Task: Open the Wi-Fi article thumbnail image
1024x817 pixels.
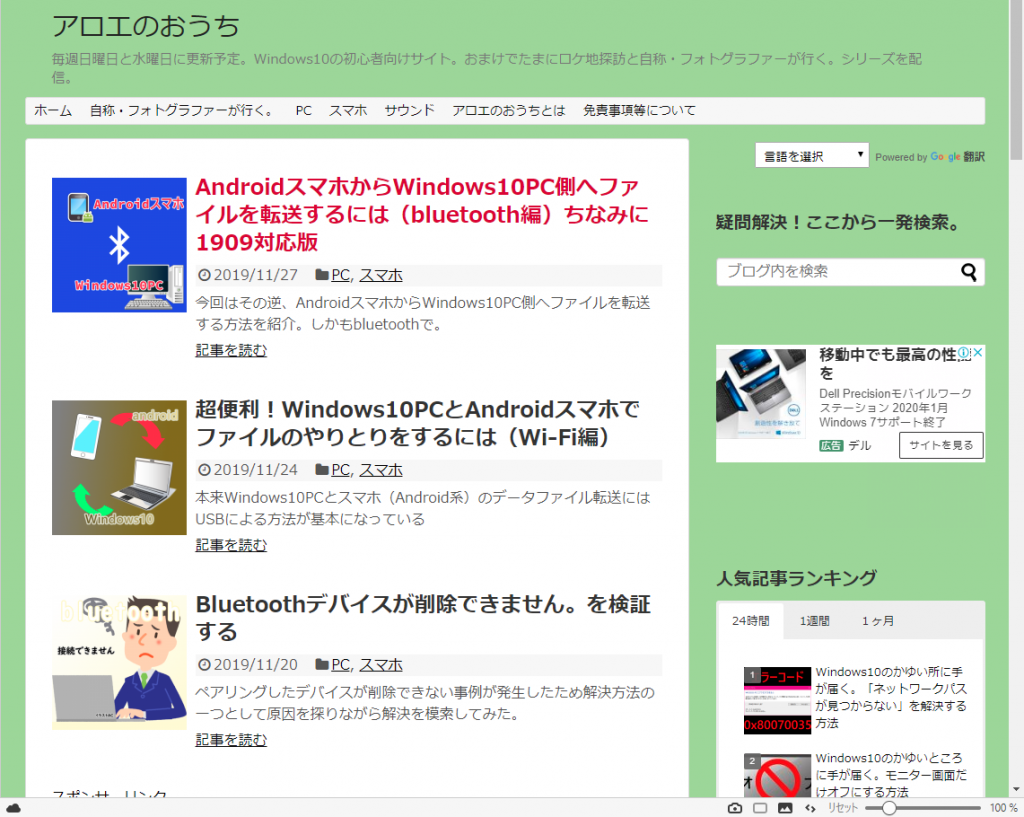Action: (x=119, y=467)
